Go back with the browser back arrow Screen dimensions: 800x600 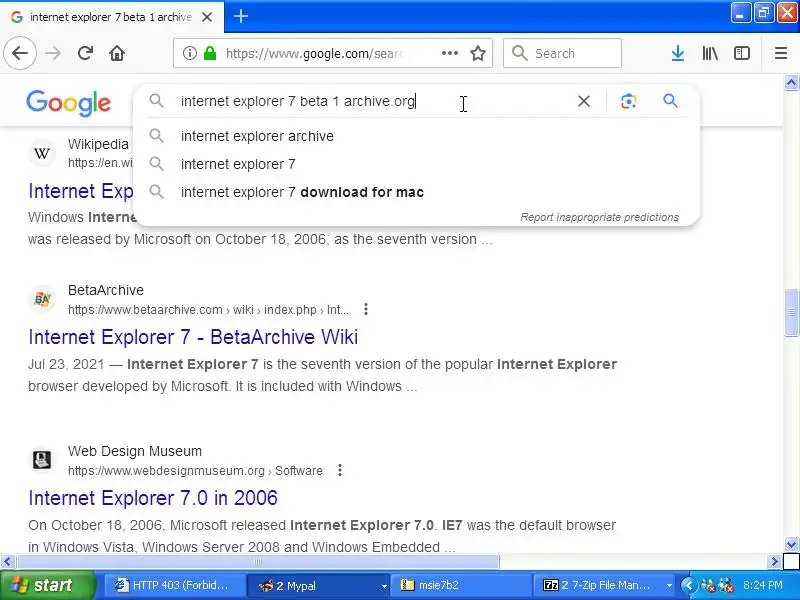pos(20,53)
